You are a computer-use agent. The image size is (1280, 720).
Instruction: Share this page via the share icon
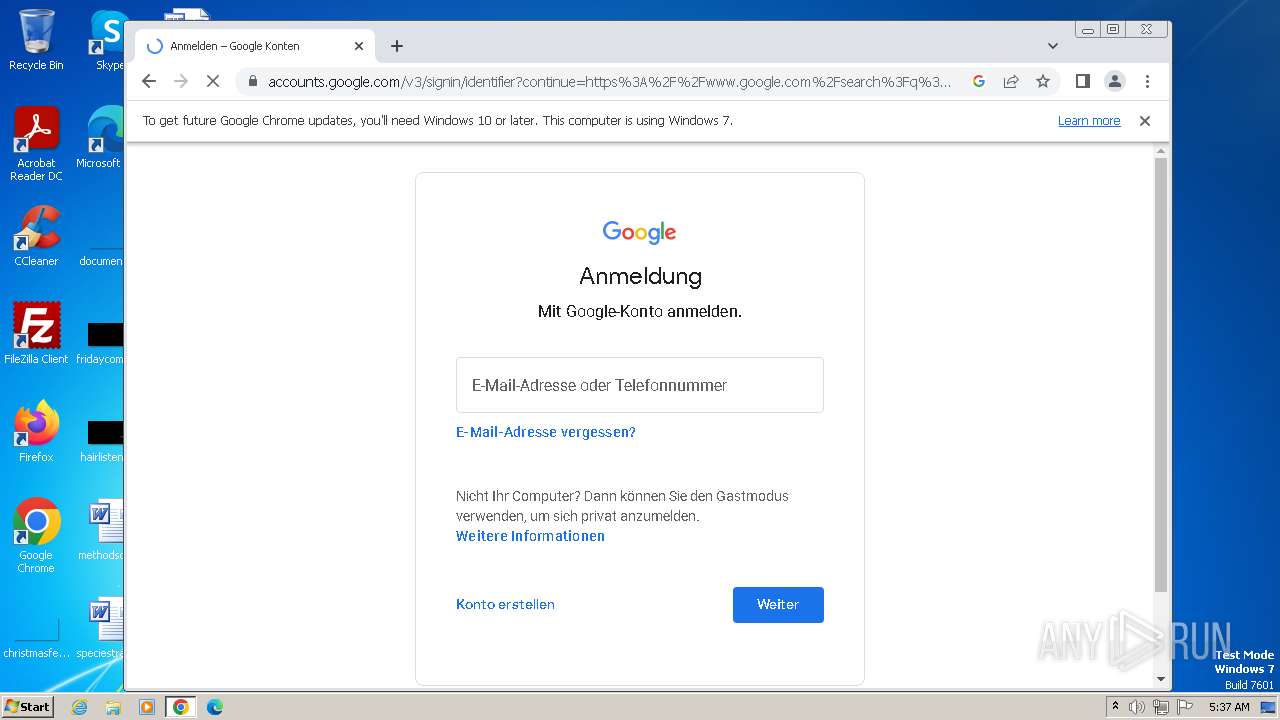pyautogui.click(x=1011, y=81)
